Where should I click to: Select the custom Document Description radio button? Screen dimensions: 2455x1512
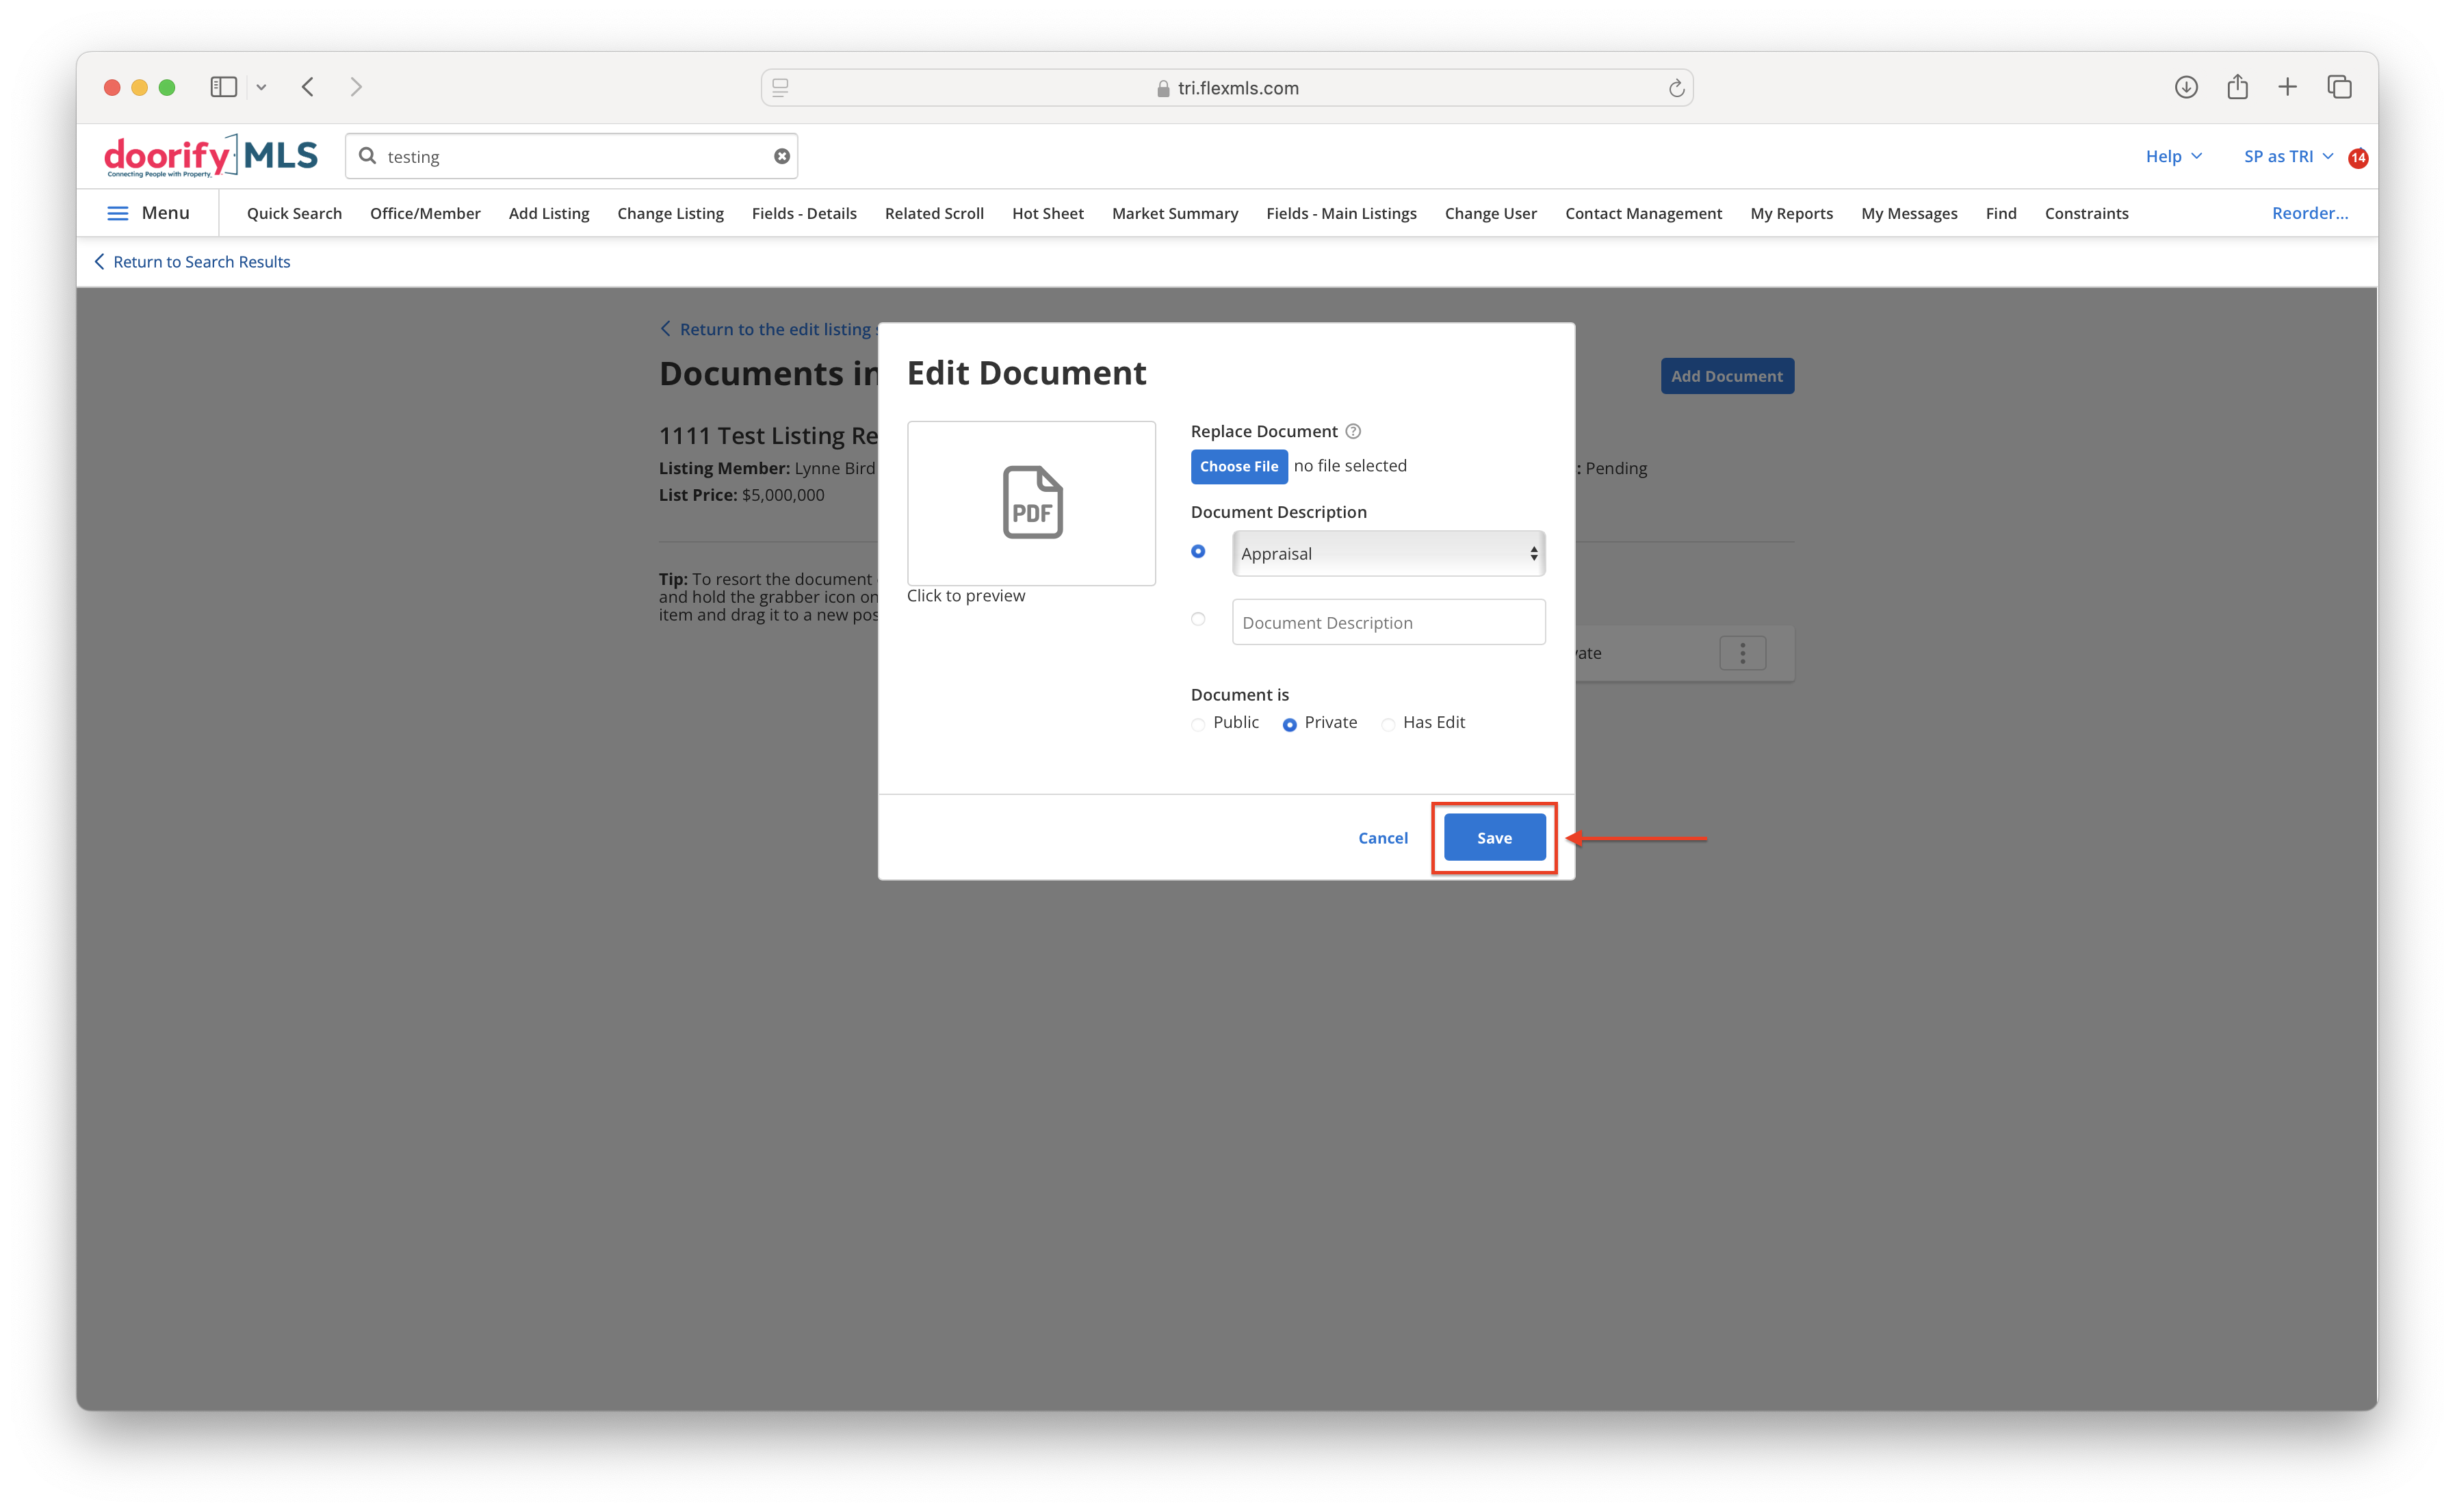[1198, 619]
